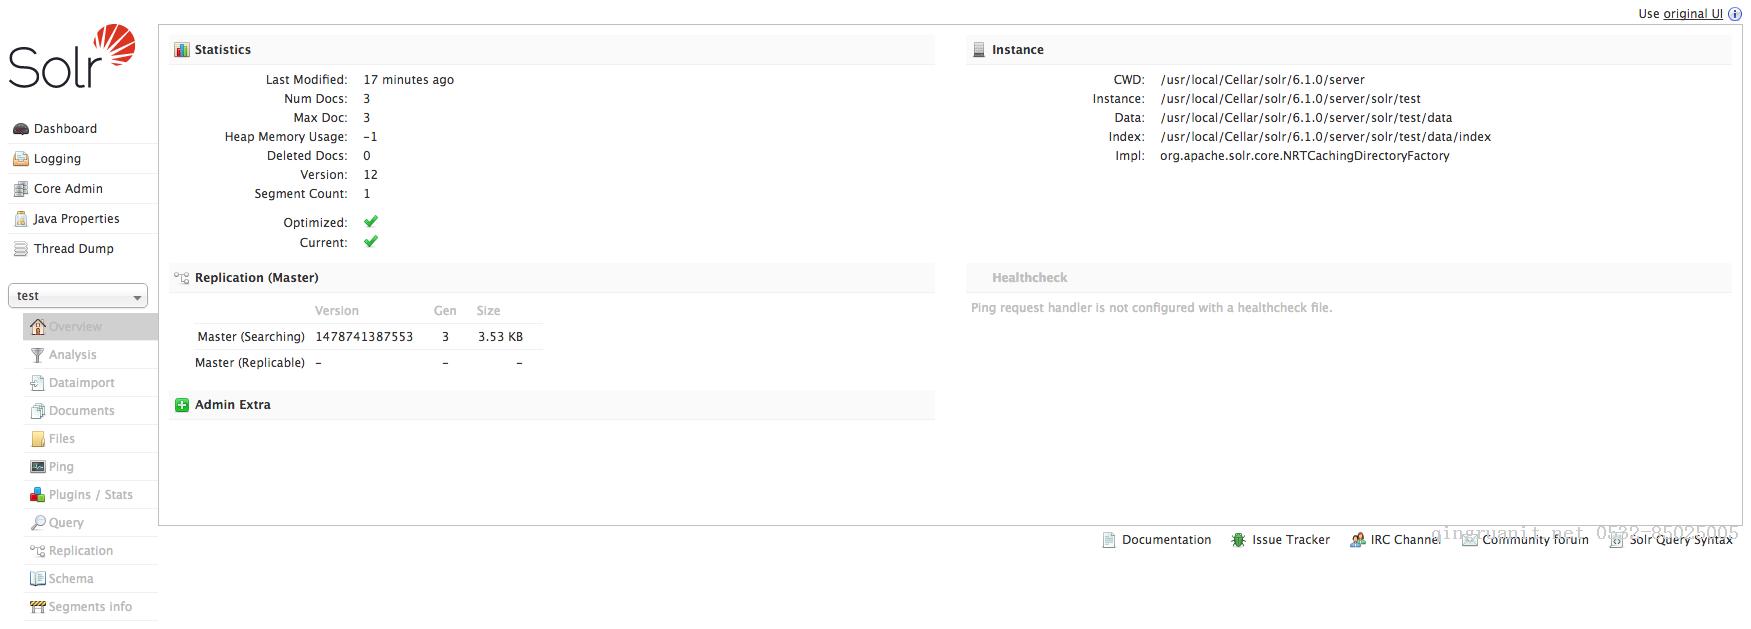Click the Community forum envelope icon
Viewport: 1751px width, 629px height.
click(x=1469, y=540)
